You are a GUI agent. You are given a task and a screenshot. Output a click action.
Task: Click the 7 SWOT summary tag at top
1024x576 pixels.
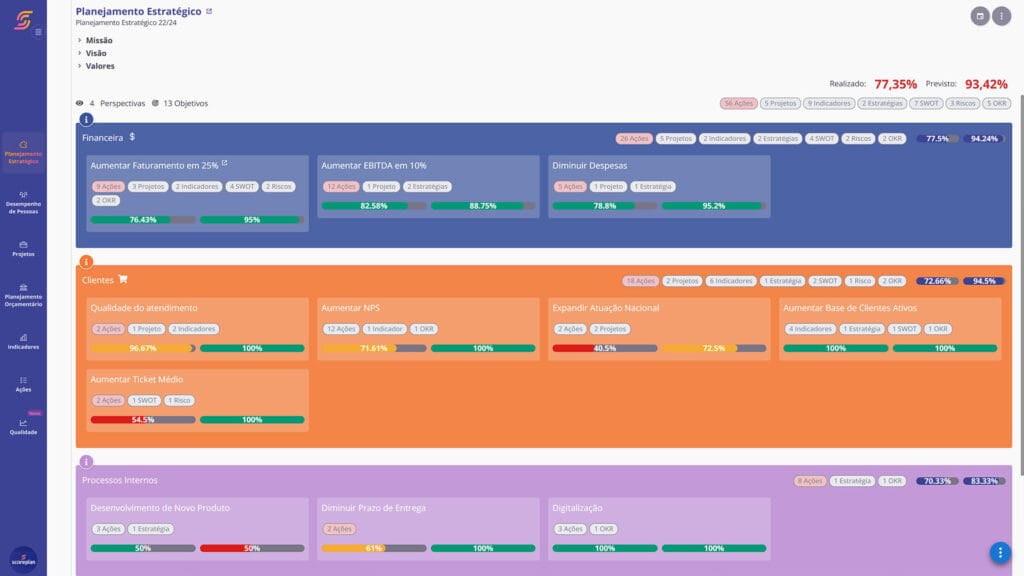[x=926, y=103]
